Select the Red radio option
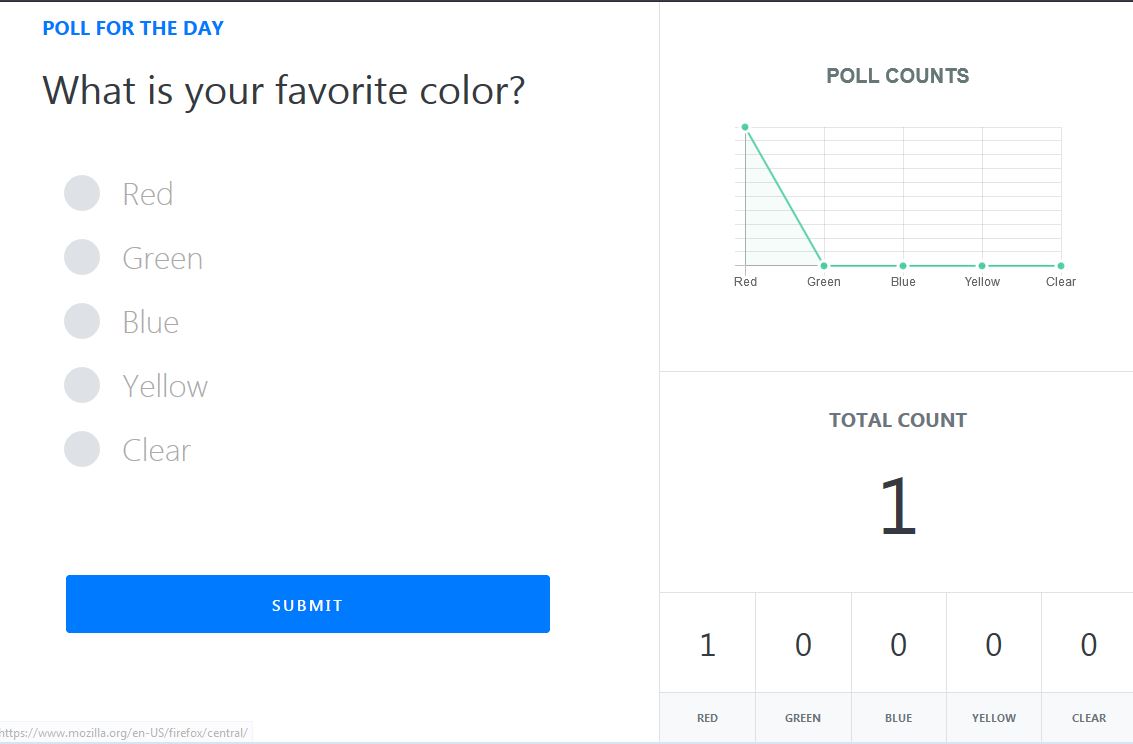The width and height of the screenshot is (1133, 744). coord(82,193)
